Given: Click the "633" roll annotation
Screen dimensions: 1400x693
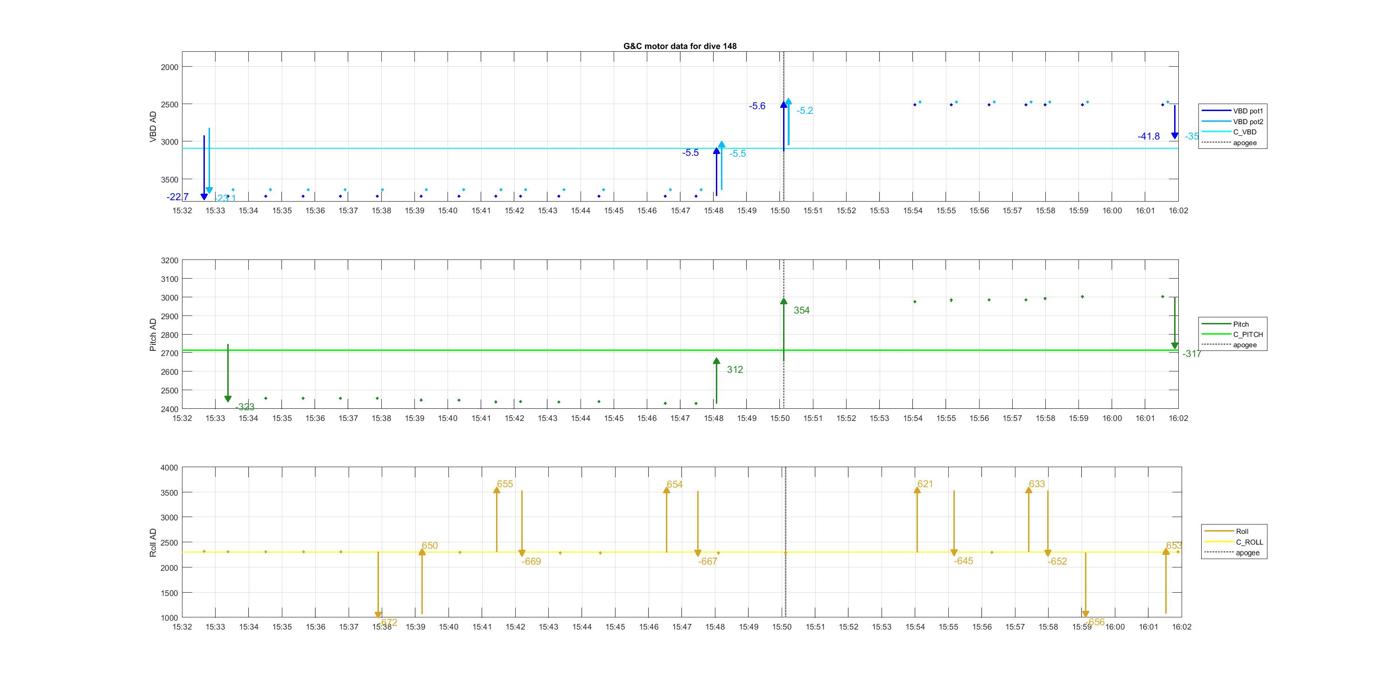Looking at the screenshot, I should (x=1037, y=485).
